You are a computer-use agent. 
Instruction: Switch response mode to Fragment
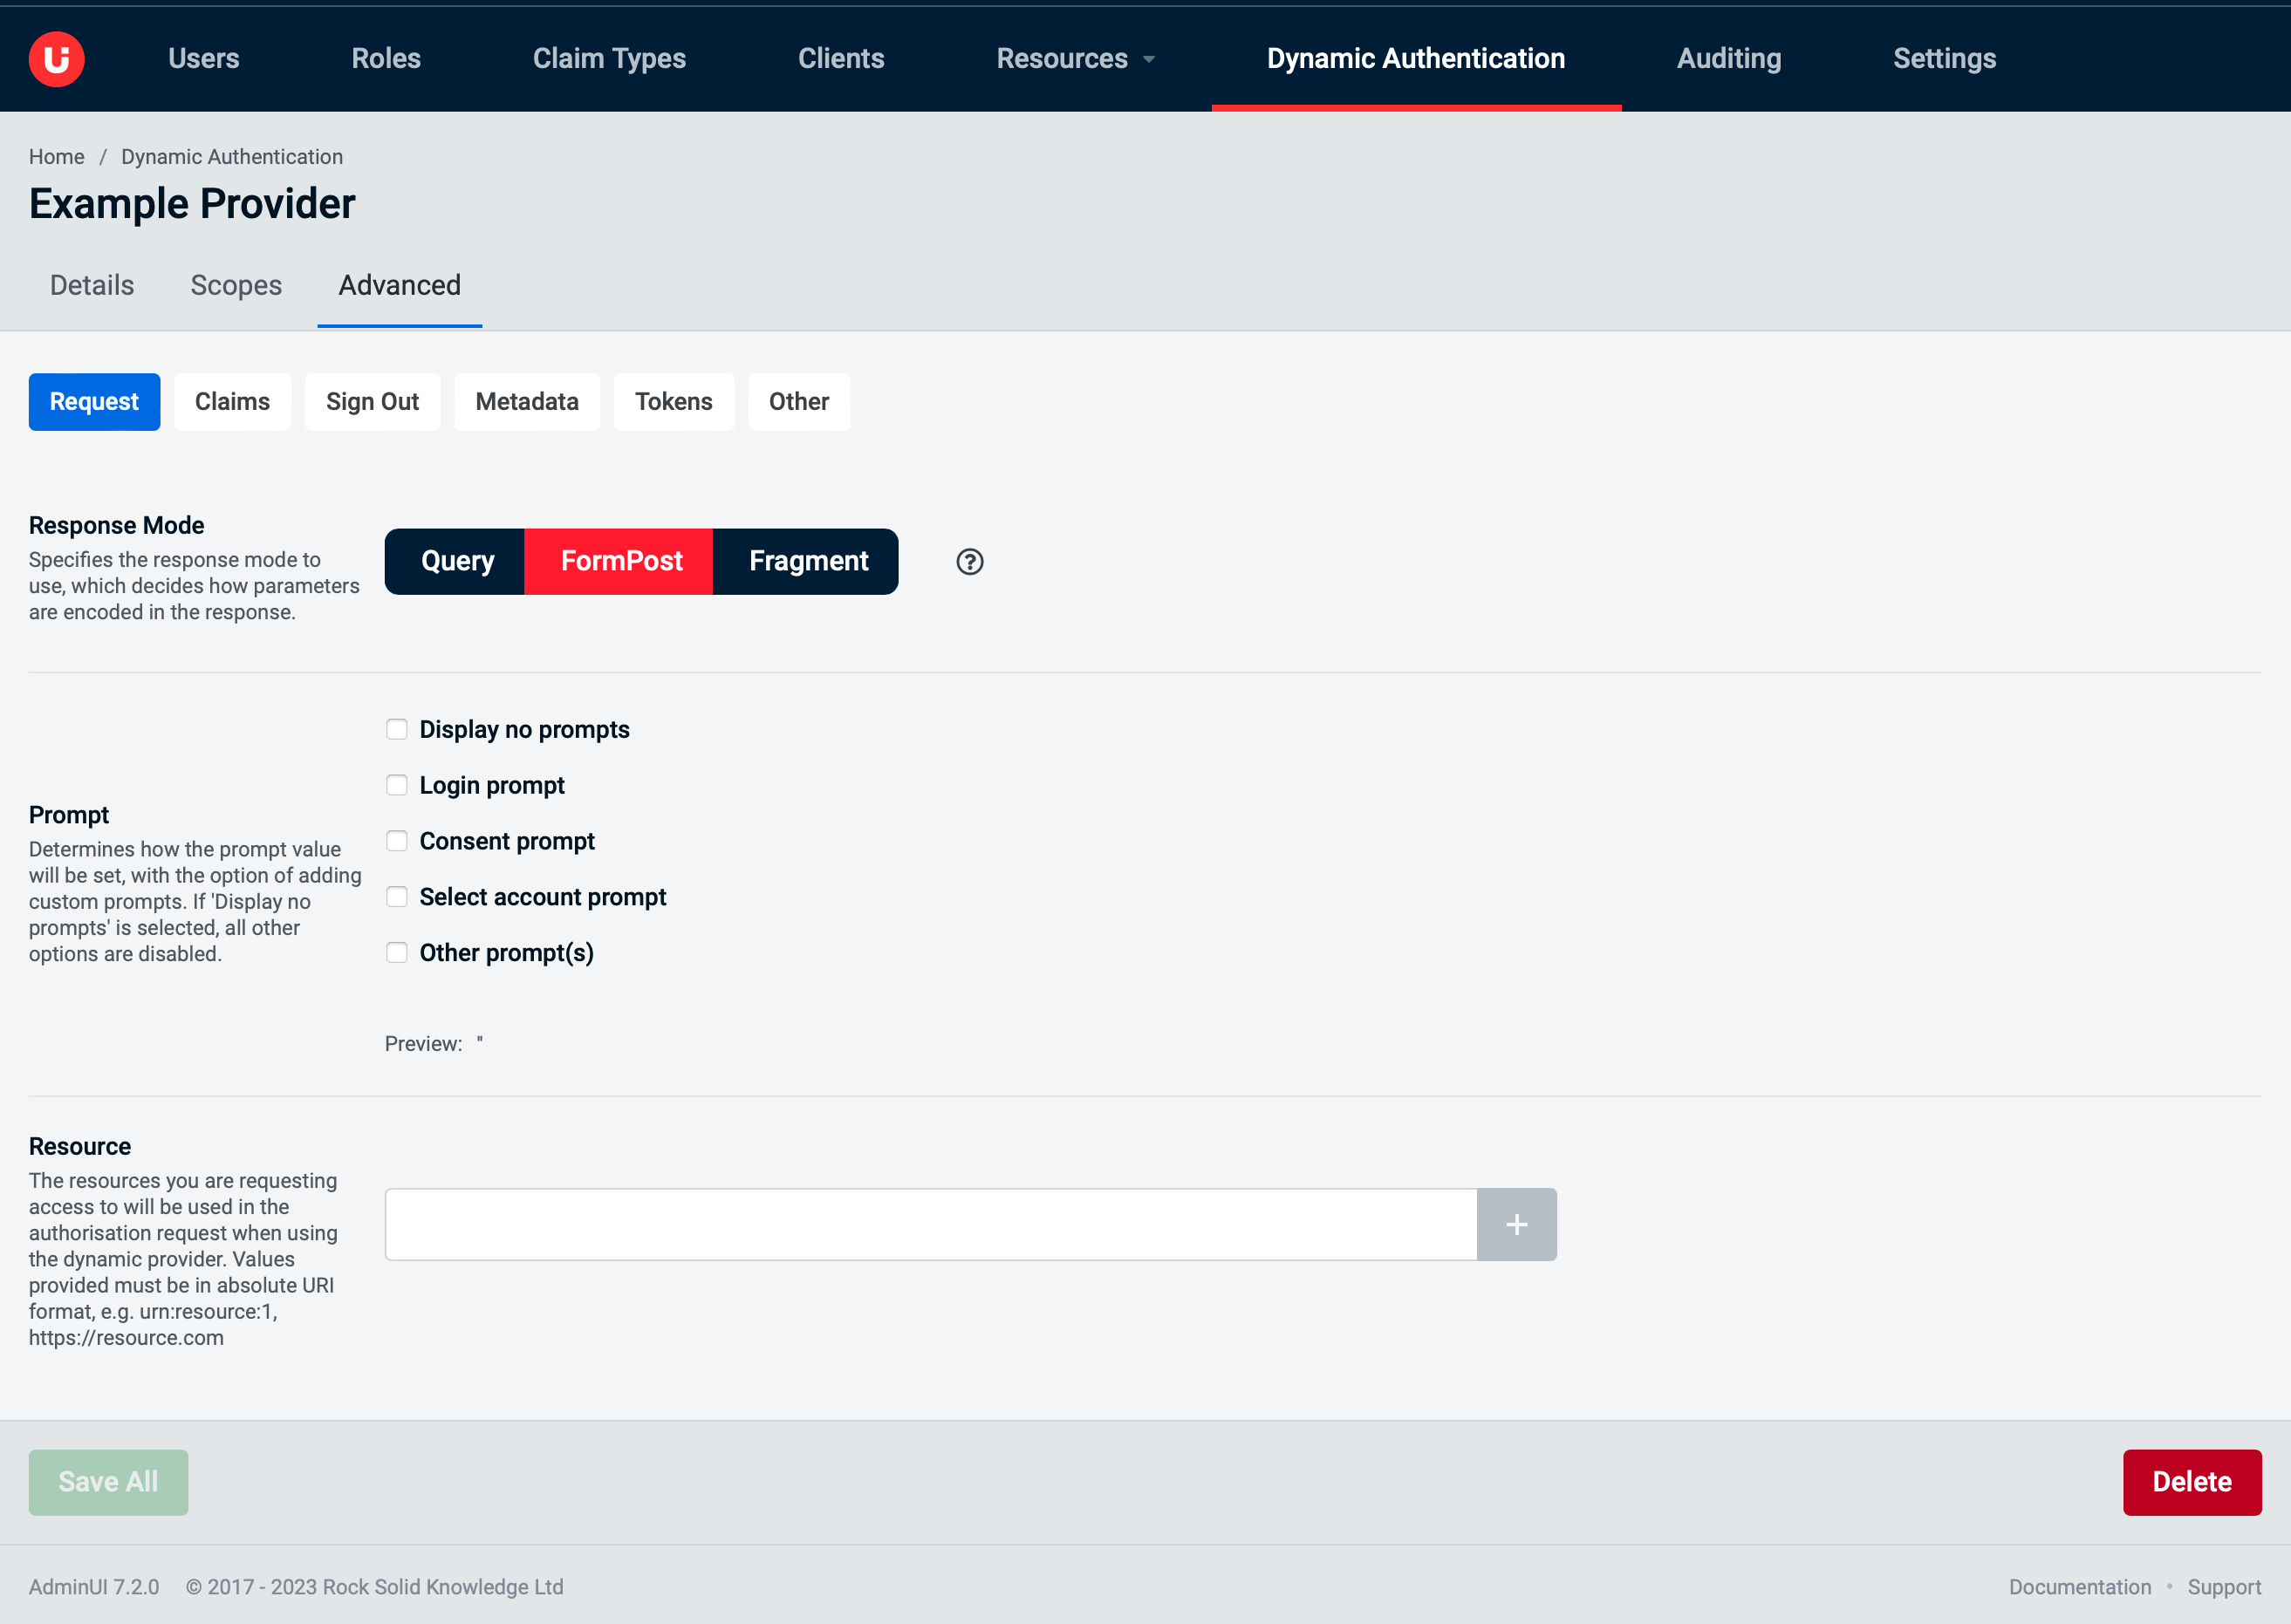point(806,561)
